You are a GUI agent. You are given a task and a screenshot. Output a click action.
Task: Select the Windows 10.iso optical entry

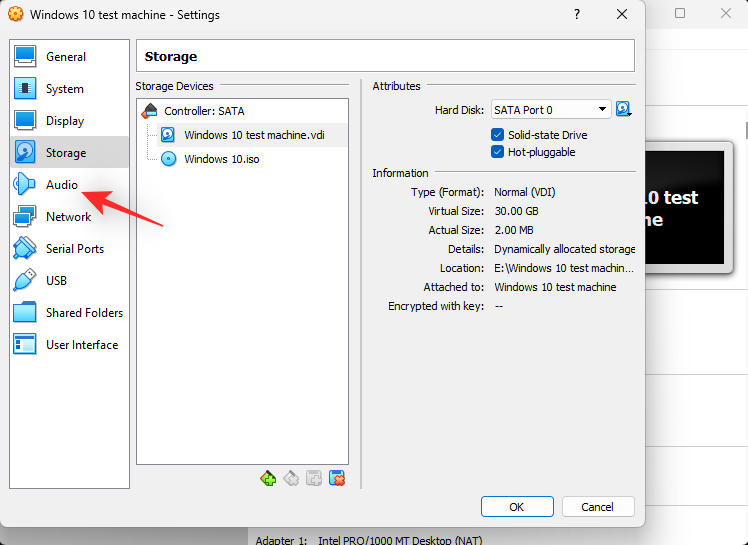coord(222,159)
